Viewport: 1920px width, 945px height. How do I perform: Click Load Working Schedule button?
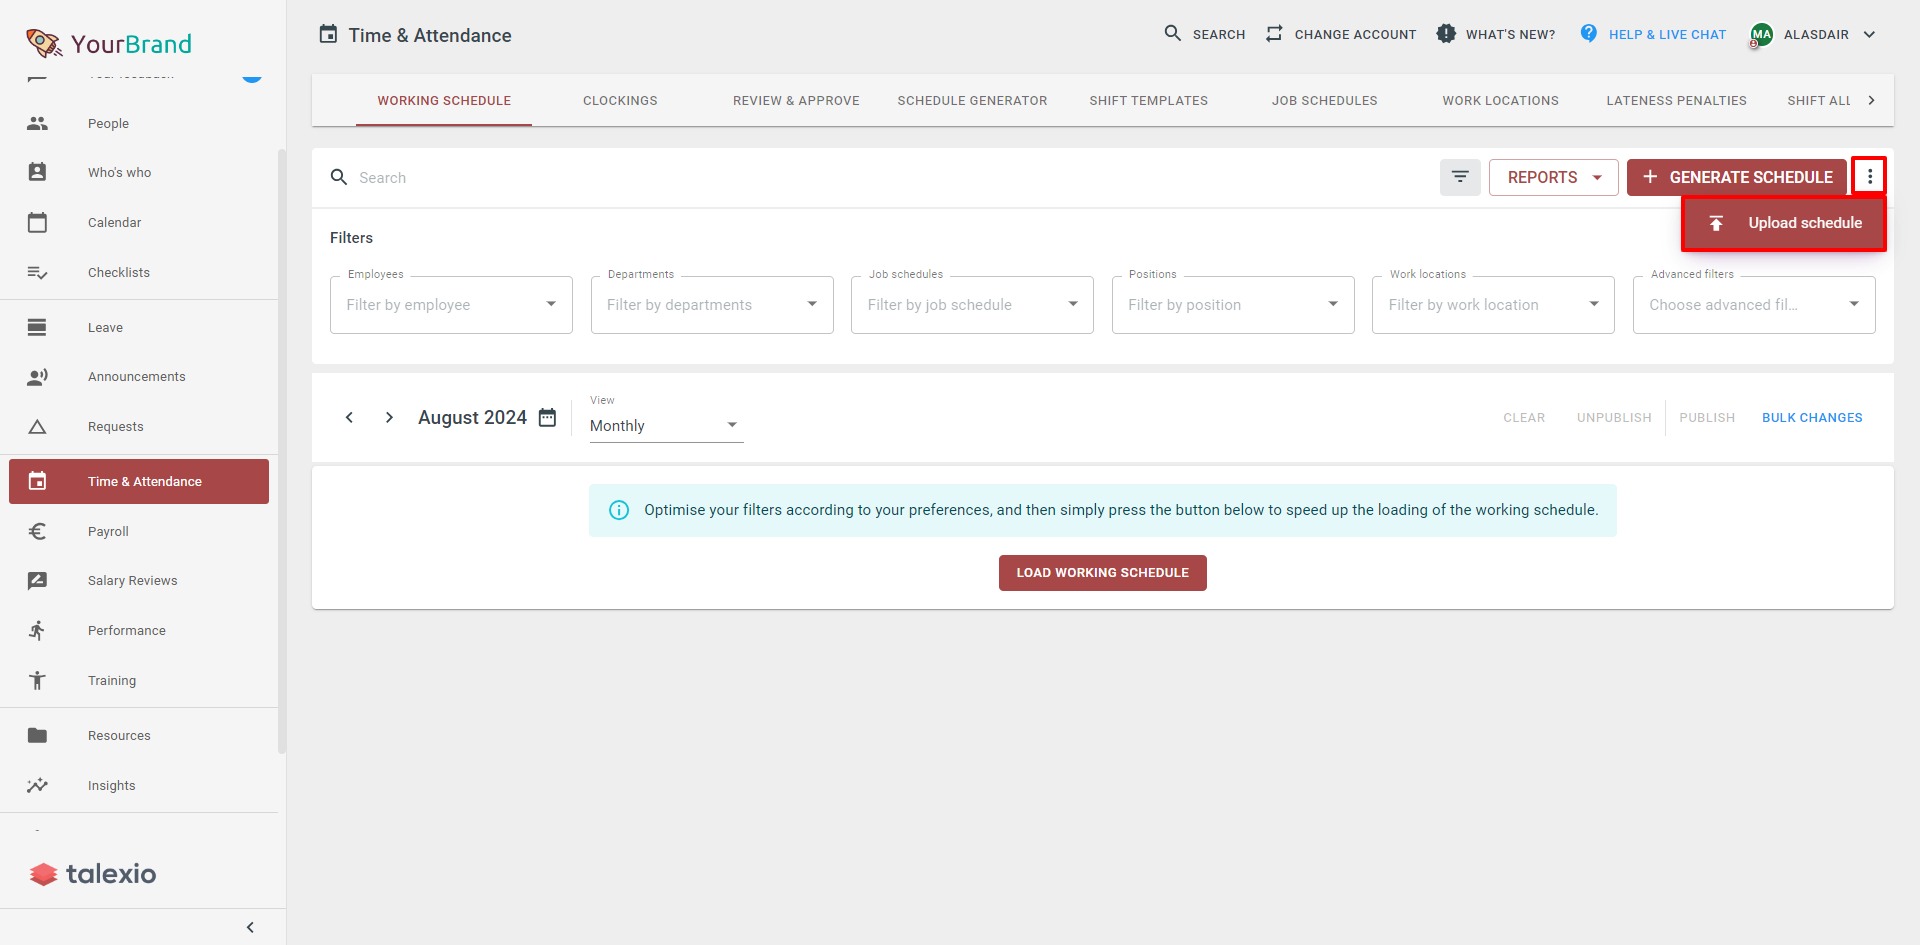(1102, 573)
